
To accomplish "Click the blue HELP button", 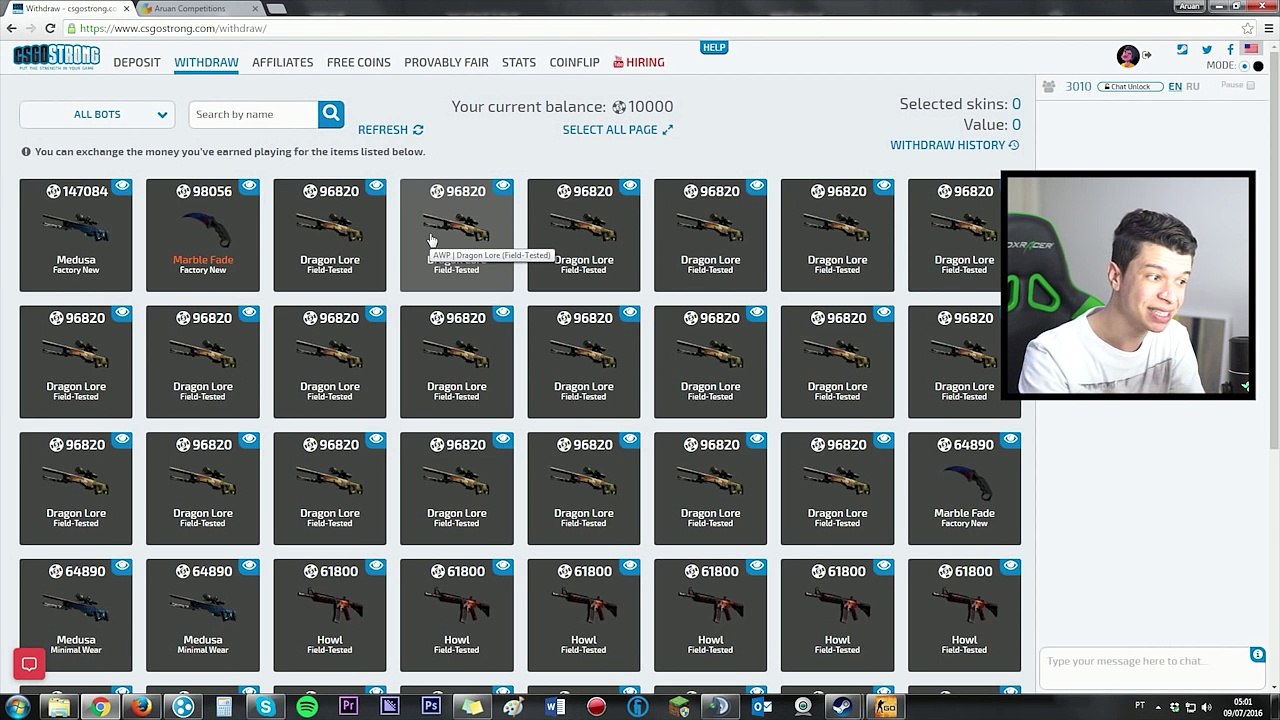I will tap(714, 47).
